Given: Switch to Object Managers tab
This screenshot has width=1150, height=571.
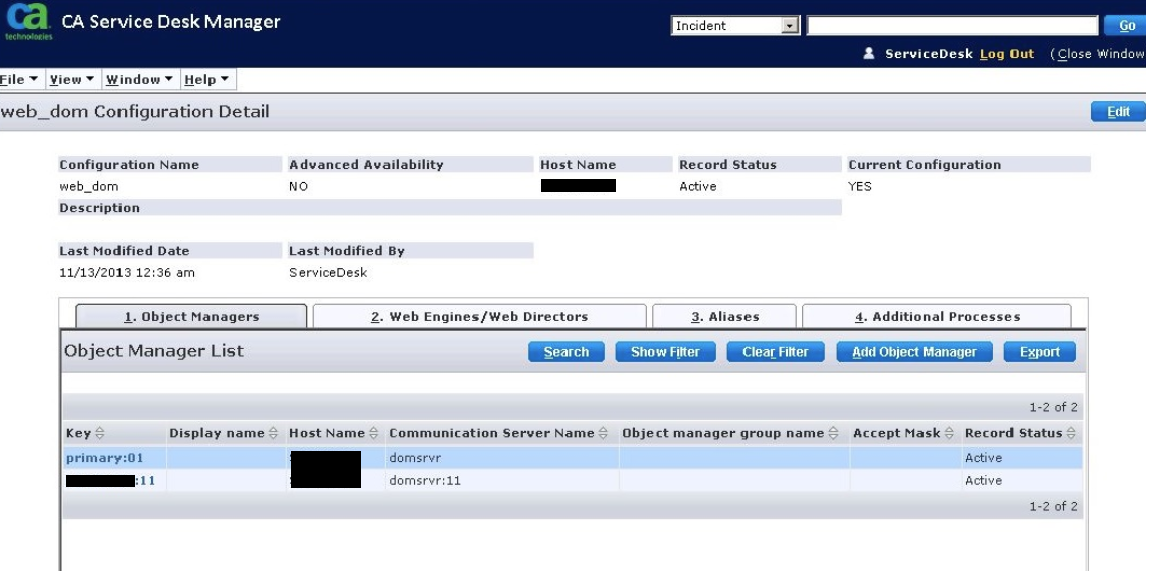Looking at the screenshot, I should point(191,317).
